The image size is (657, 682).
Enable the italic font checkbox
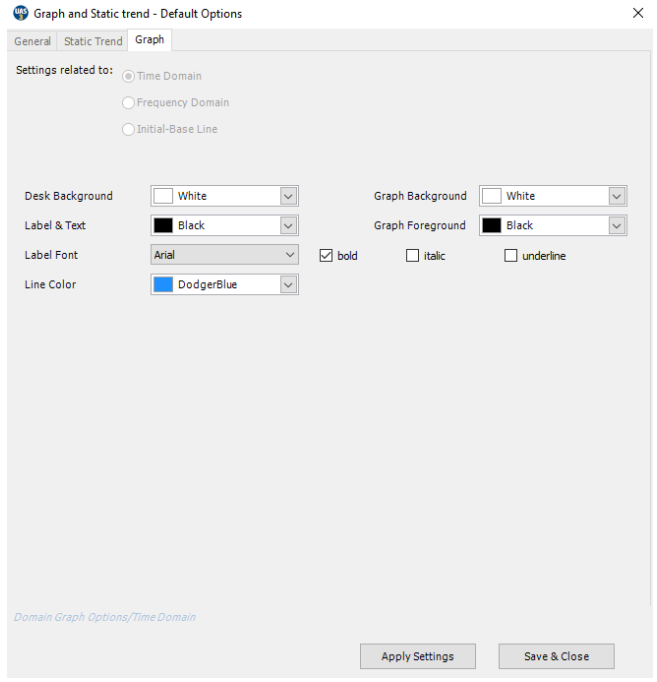pyautogui.click(x=412, y=256)
